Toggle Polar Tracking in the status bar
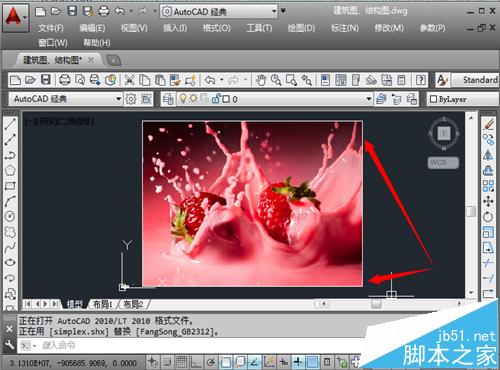 click(x=211, y=362)
